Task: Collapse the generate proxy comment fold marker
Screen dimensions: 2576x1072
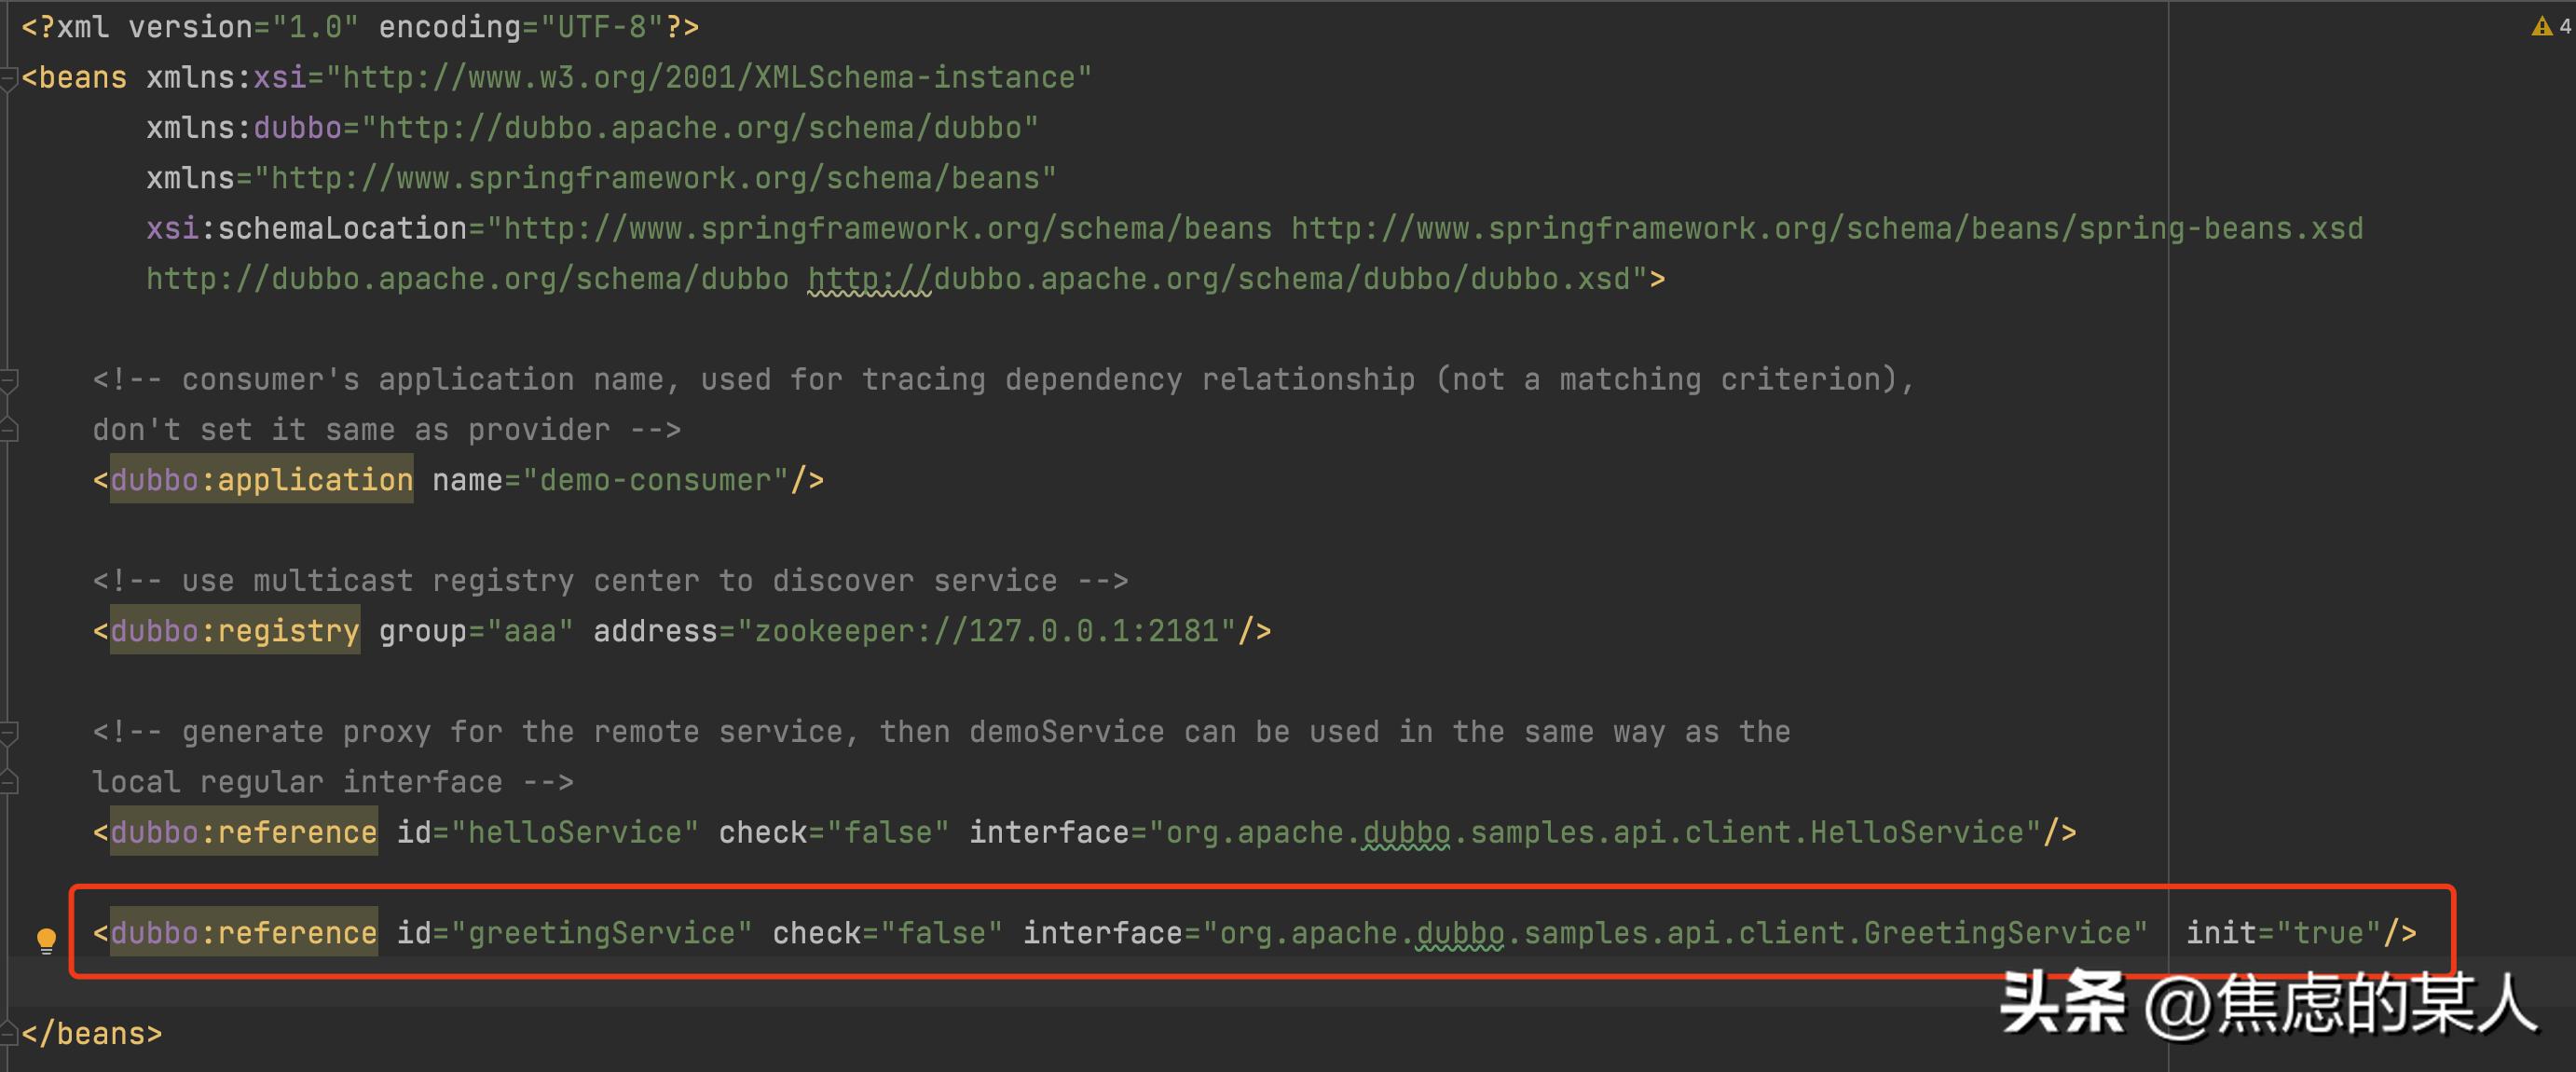Action: click(9, 733)
